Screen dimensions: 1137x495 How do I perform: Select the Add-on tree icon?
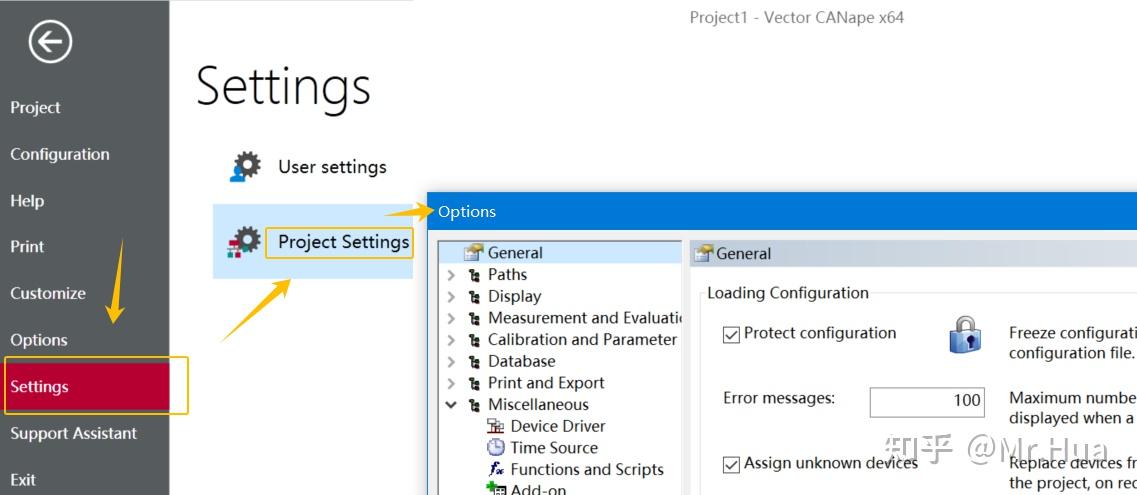coord(496,489)
